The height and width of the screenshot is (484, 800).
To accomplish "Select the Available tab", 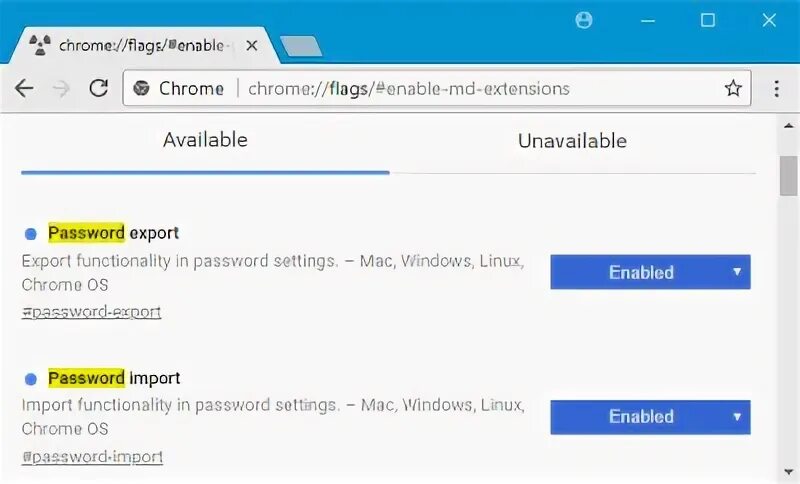I will [x=205, y=141].
